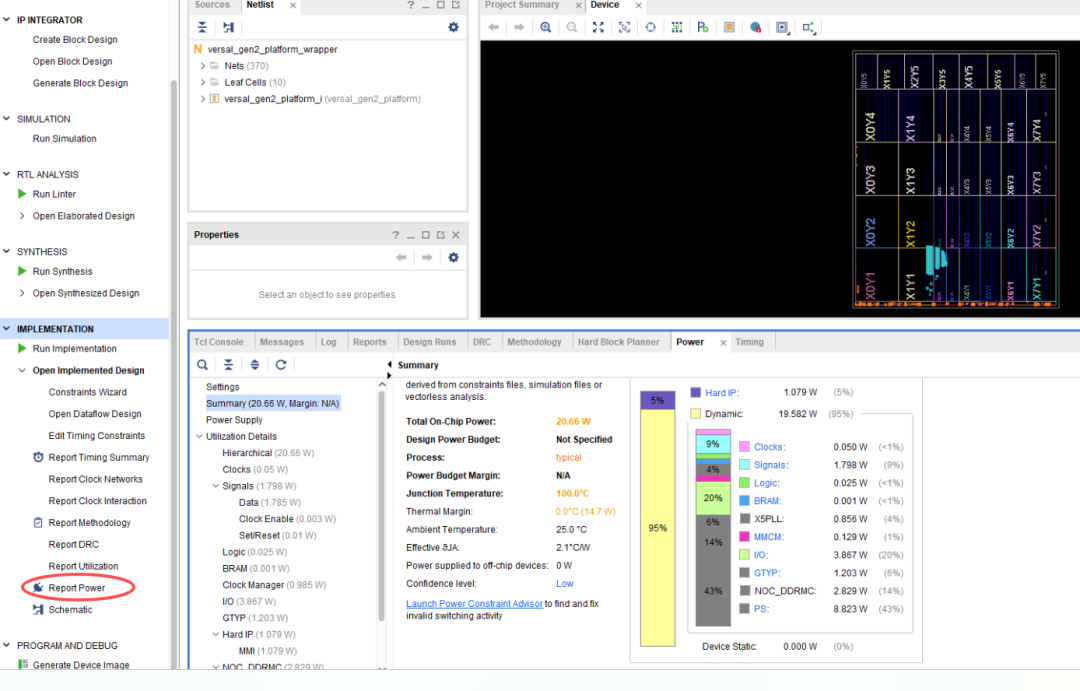Switch to the Timing tab
Viewport: 1080px width, 691px height.
pos(749,342)
